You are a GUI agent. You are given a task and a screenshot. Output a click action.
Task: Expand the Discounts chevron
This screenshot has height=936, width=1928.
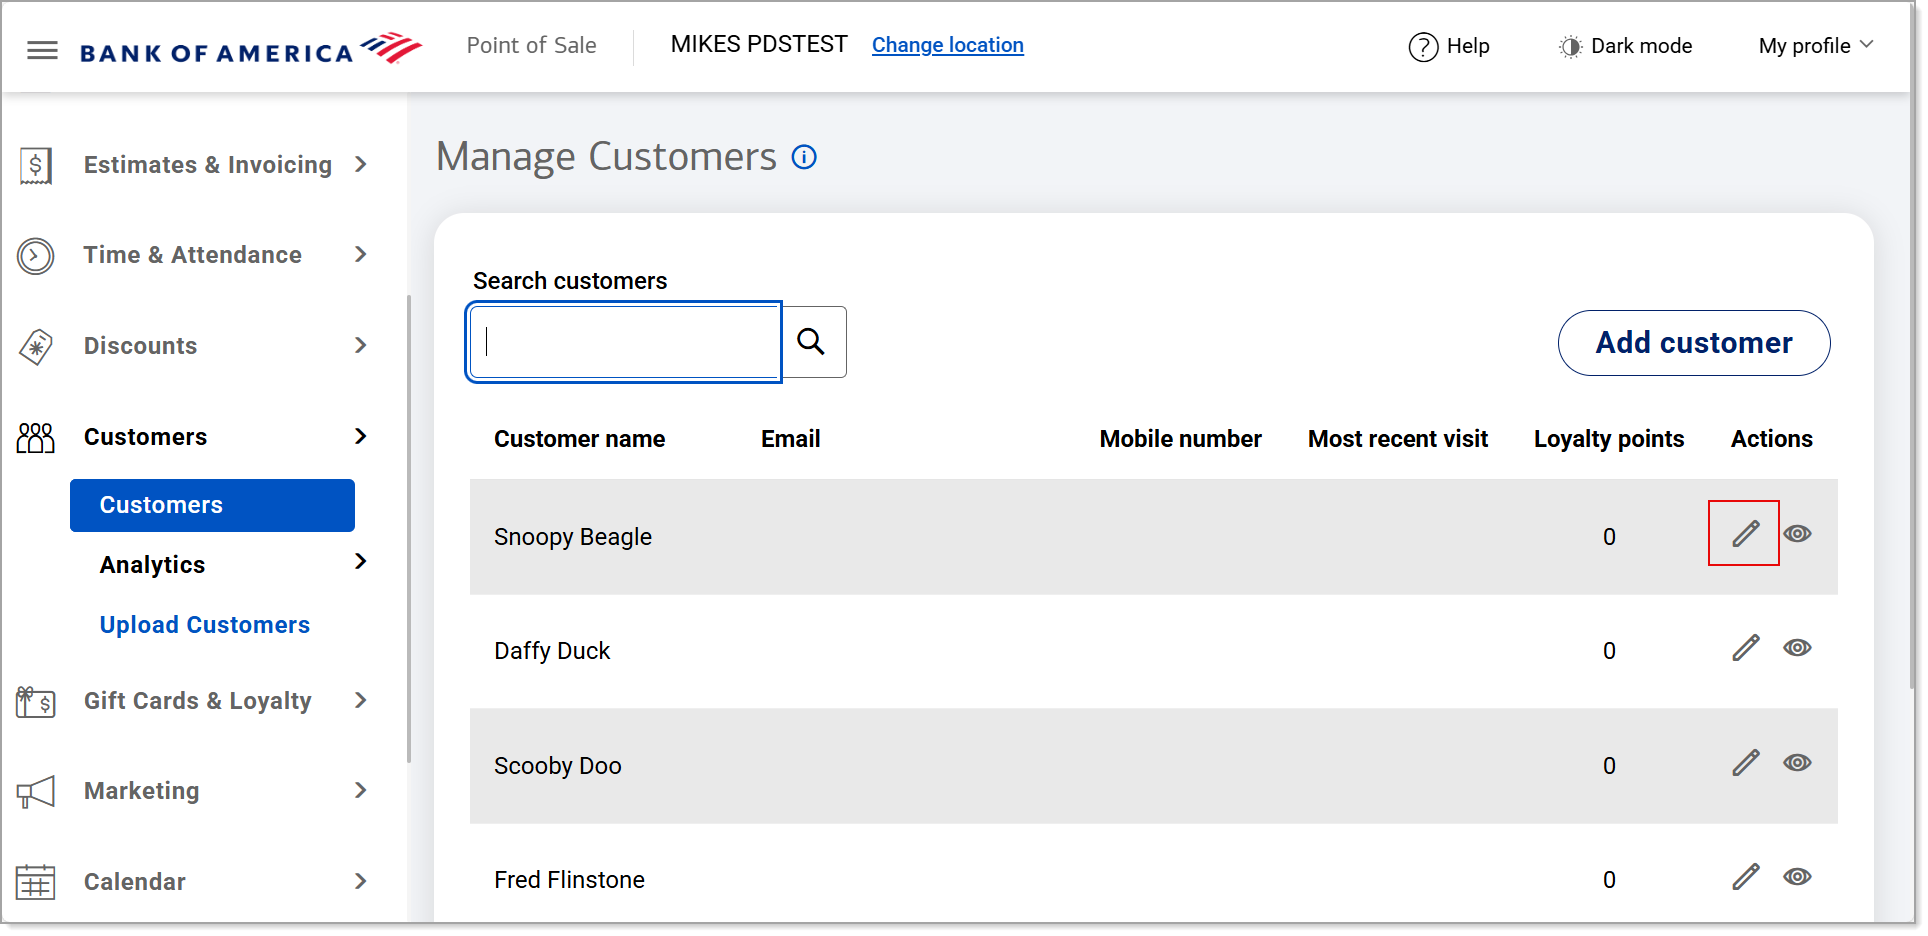click(361, 345)
